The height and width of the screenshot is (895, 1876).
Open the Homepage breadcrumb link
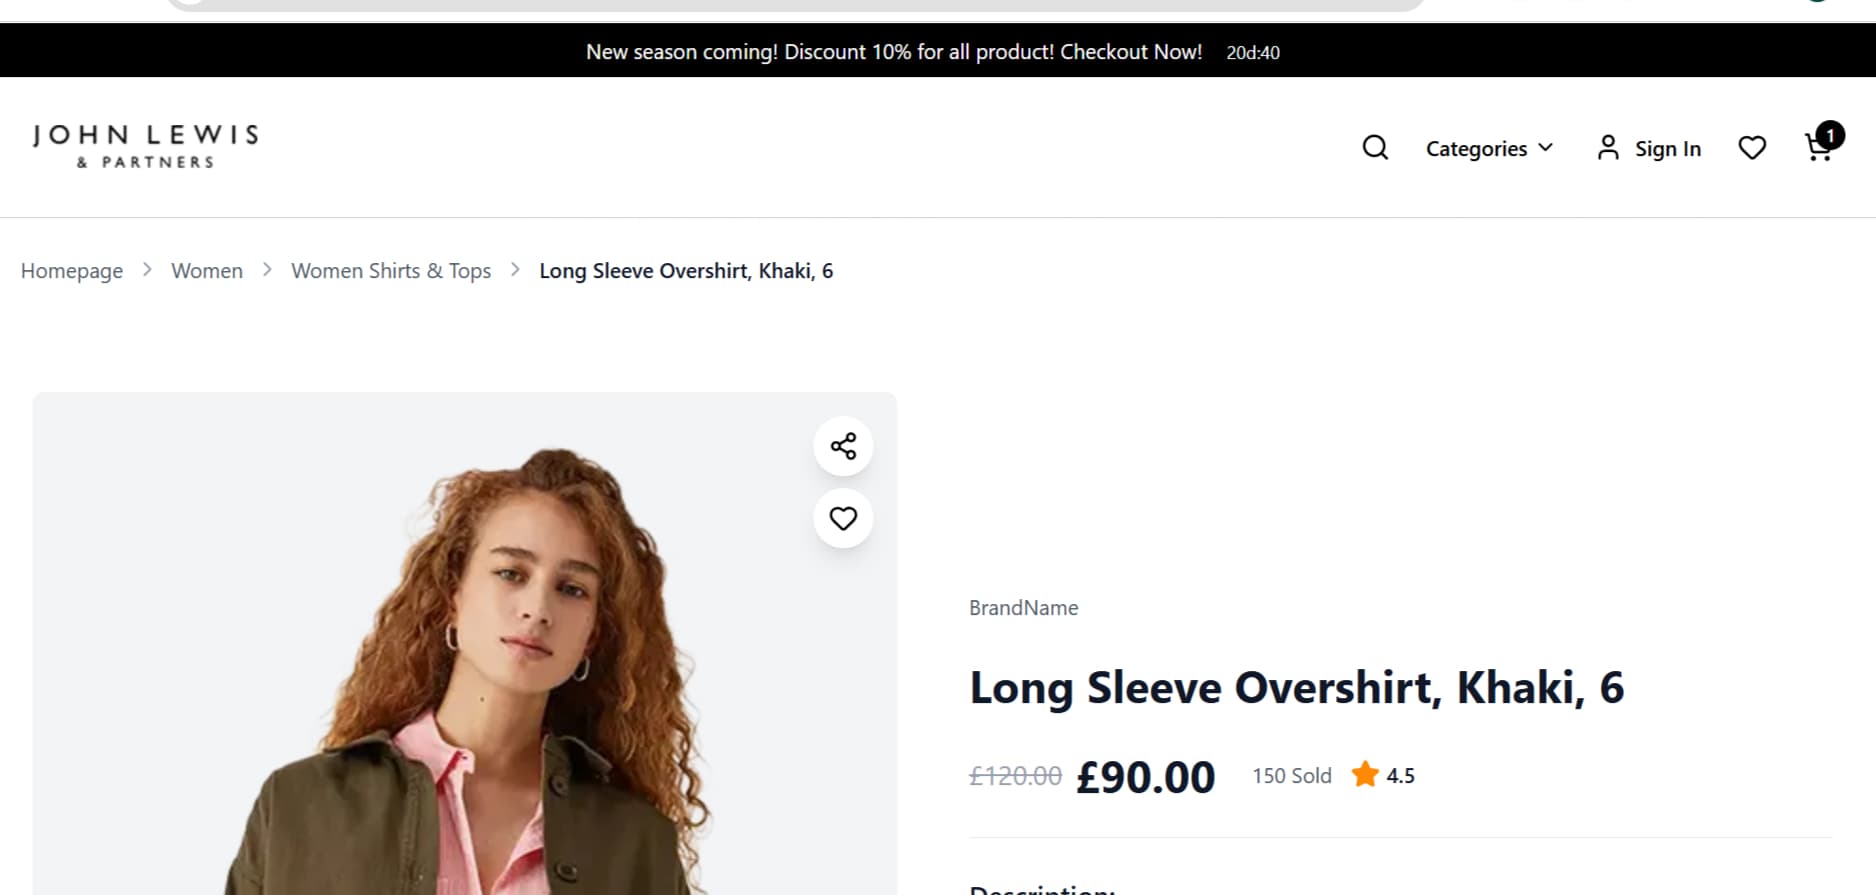point(71,270)
